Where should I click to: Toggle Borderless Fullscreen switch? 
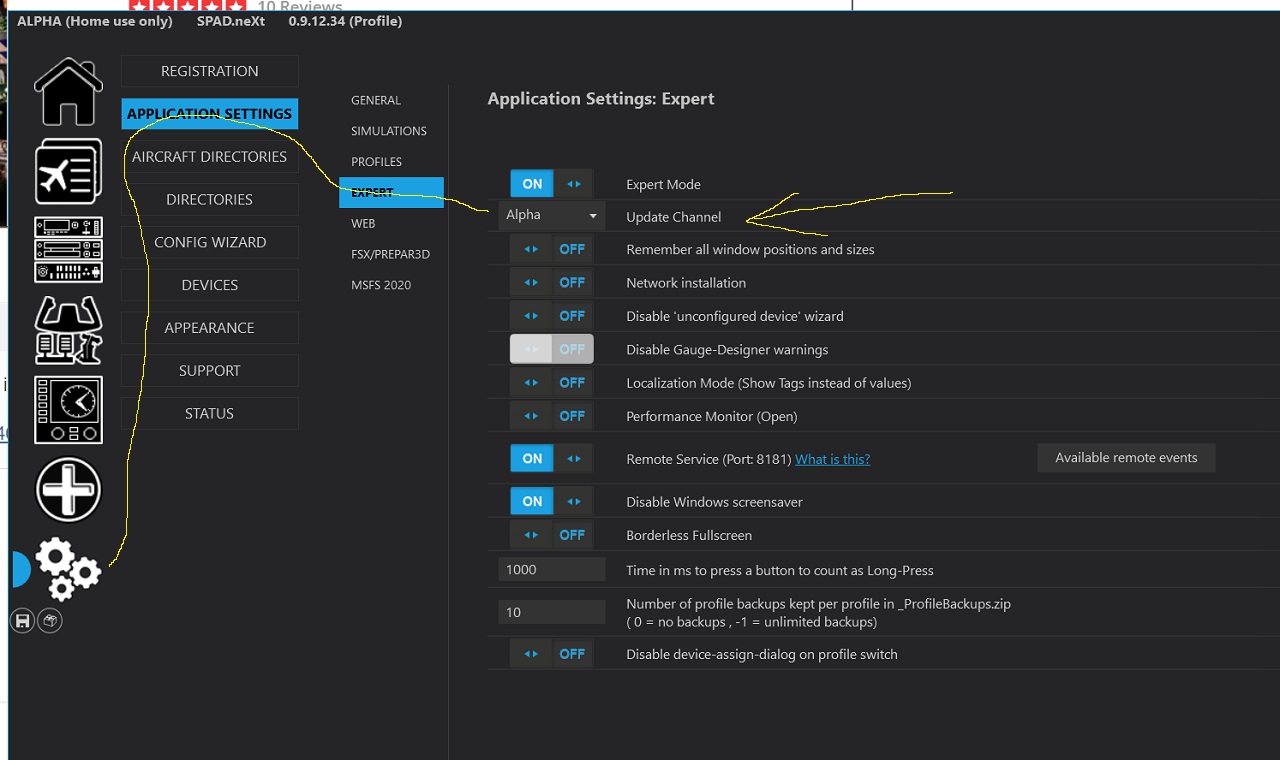[x=551, y=535]
